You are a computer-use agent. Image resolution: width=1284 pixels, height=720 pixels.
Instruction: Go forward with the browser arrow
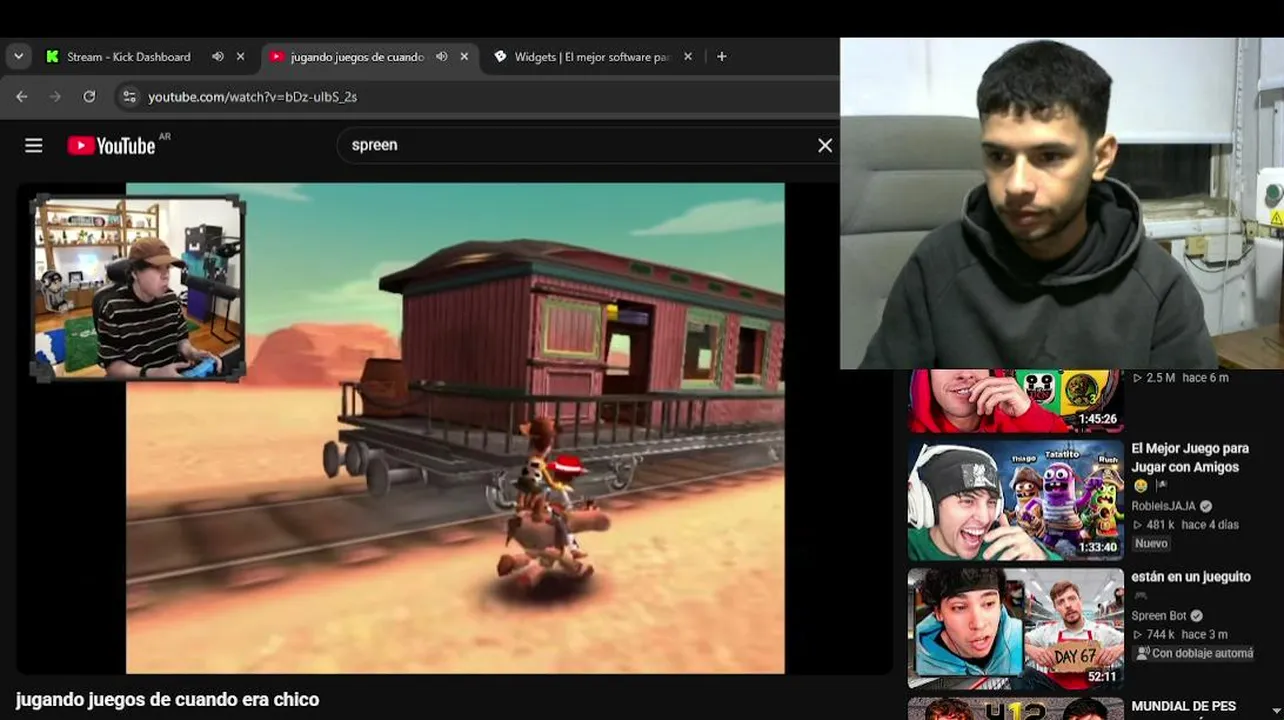(x=55, y=97)
